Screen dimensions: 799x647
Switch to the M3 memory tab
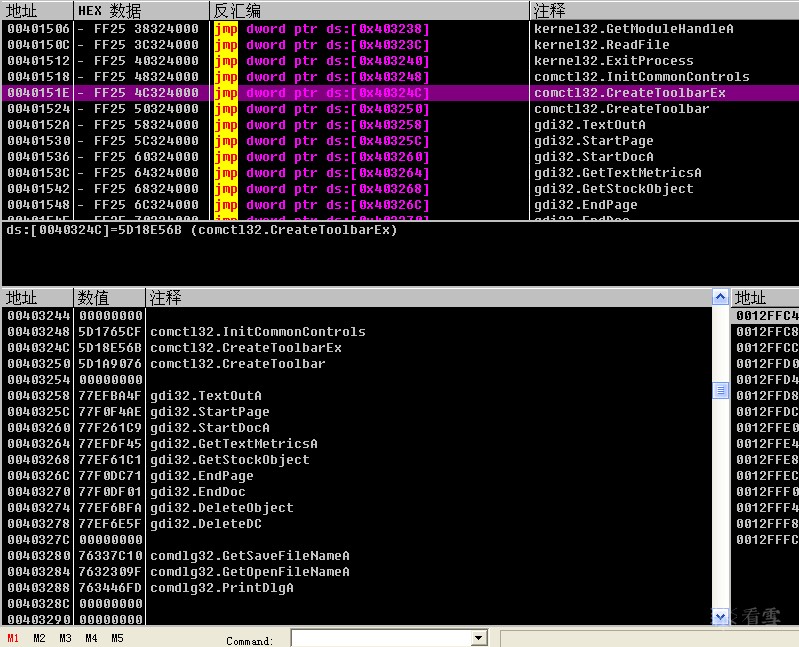tap(65, 638)
